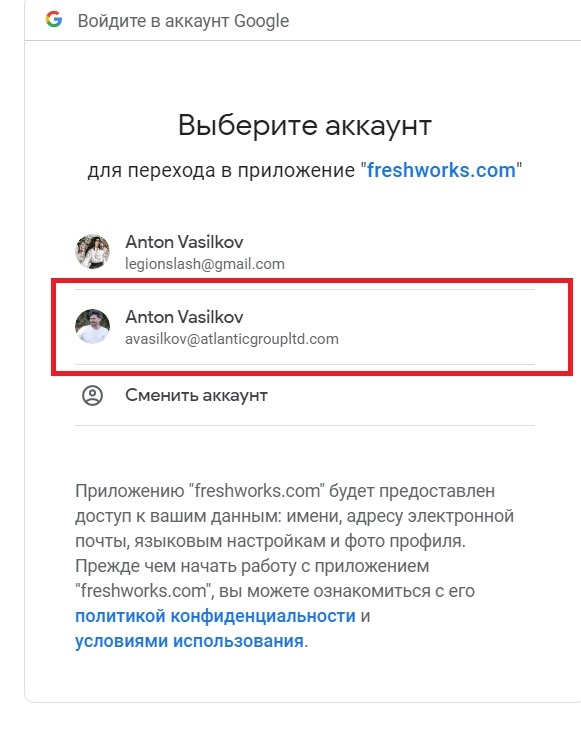The image size is (581, 732).
Task: Choose the legionslash@gmail.com email address
Action: (x=205, y=264)
